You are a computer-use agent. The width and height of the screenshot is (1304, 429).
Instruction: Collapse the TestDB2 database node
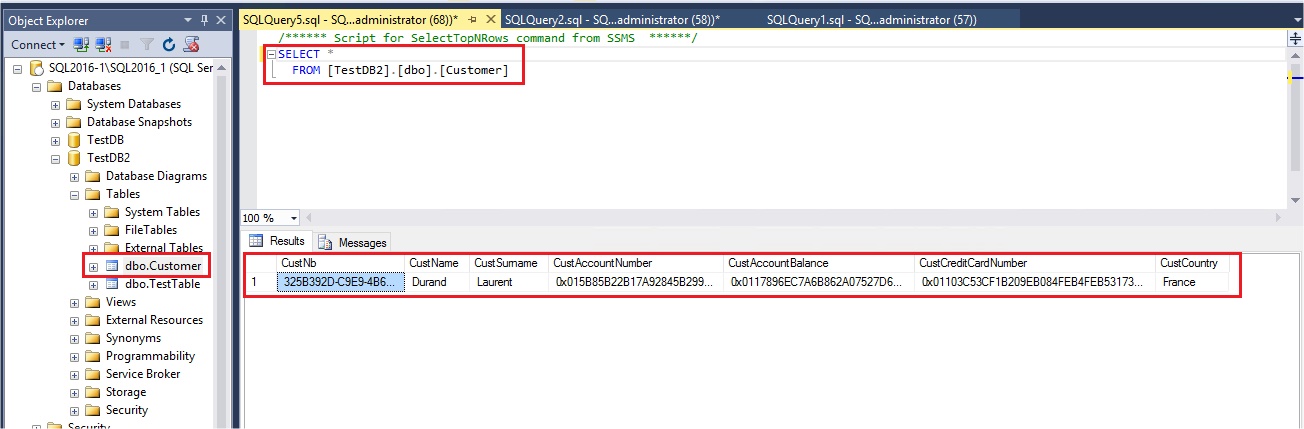56,158
